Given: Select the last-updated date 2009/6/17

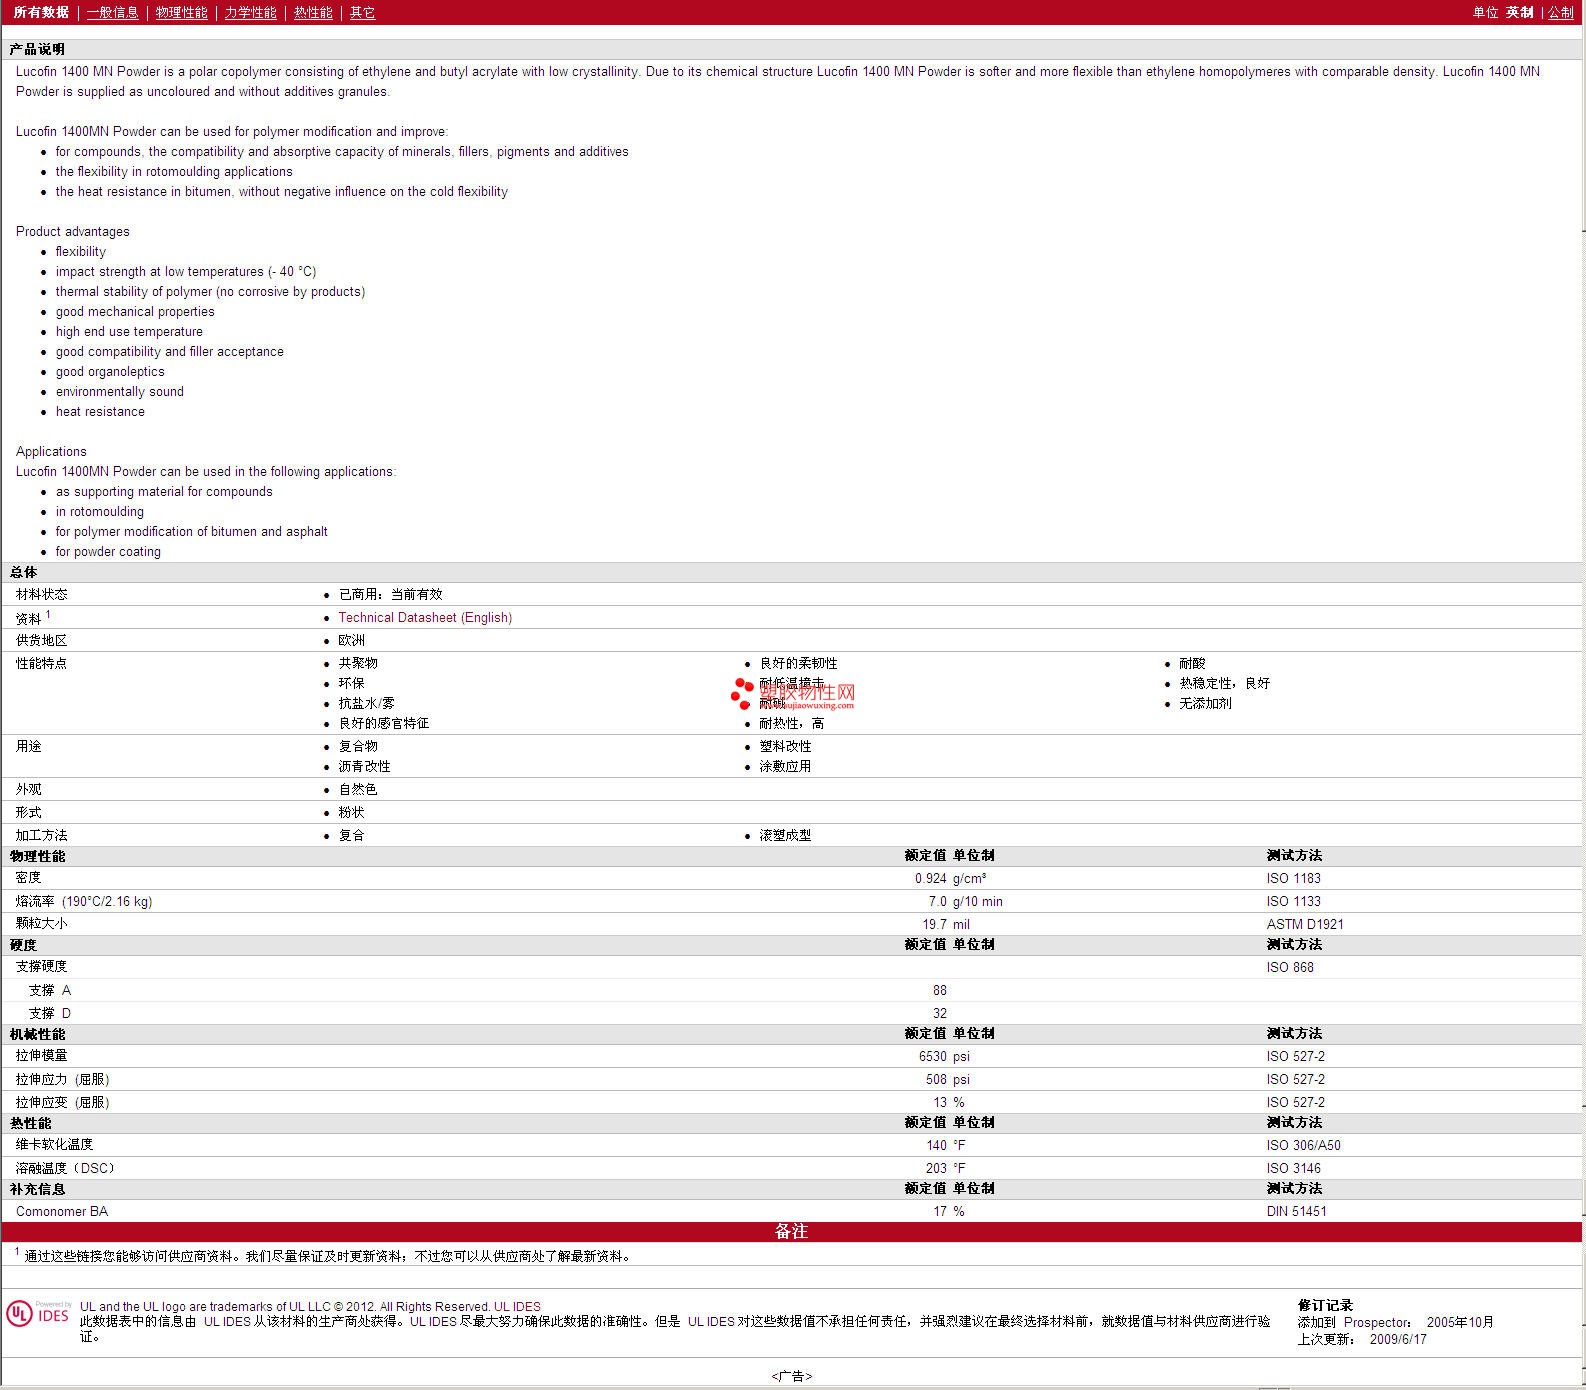Looking at the screenshot, I should tap(1398, 1339).
